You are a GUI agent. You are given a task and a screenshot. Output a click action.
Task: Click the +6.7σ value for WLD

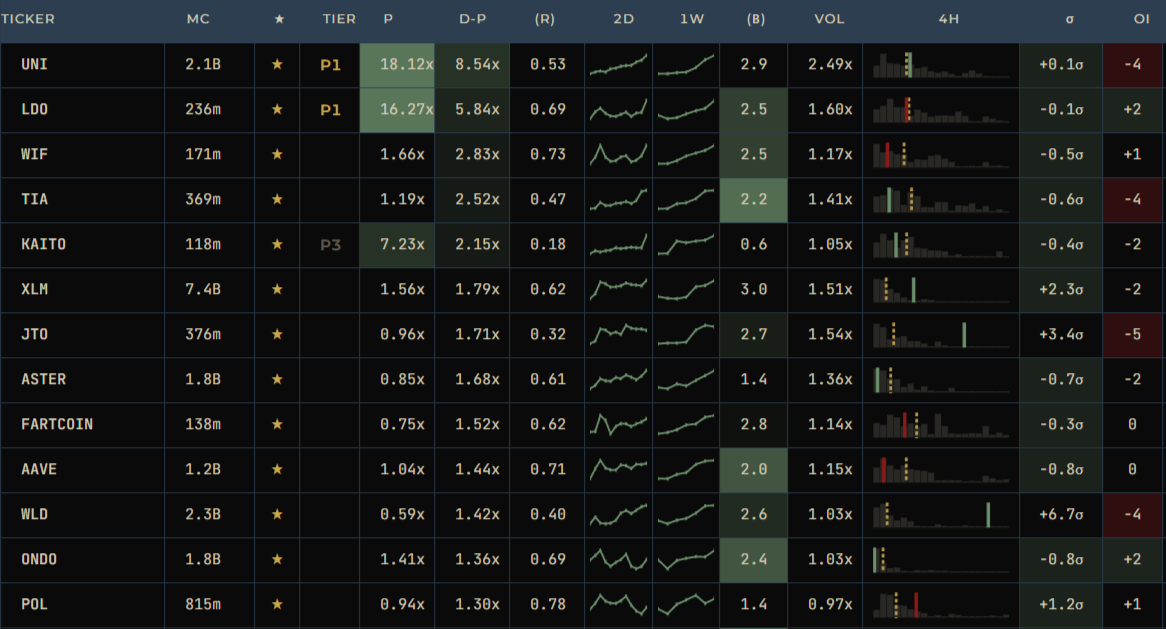pyautogui.click(x=1061, y=515)
